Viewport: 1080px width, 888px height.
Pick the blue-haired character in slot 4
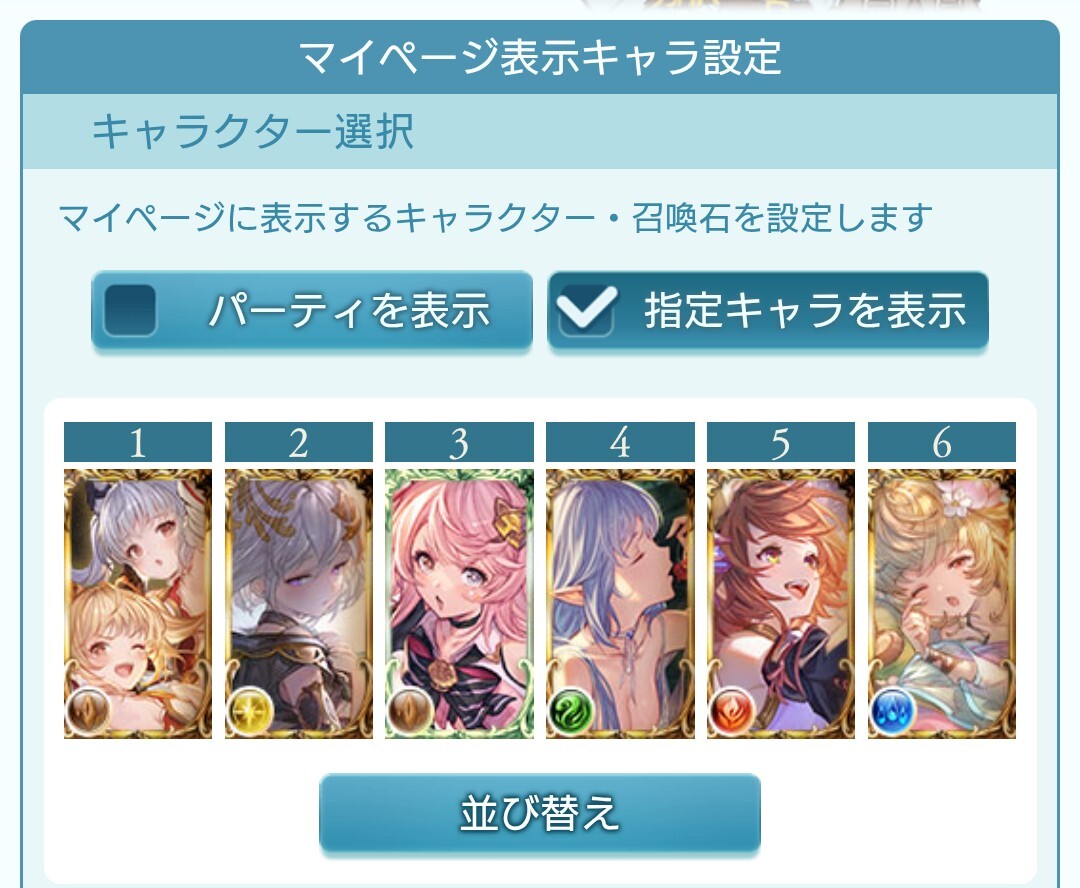pos(620,603)
